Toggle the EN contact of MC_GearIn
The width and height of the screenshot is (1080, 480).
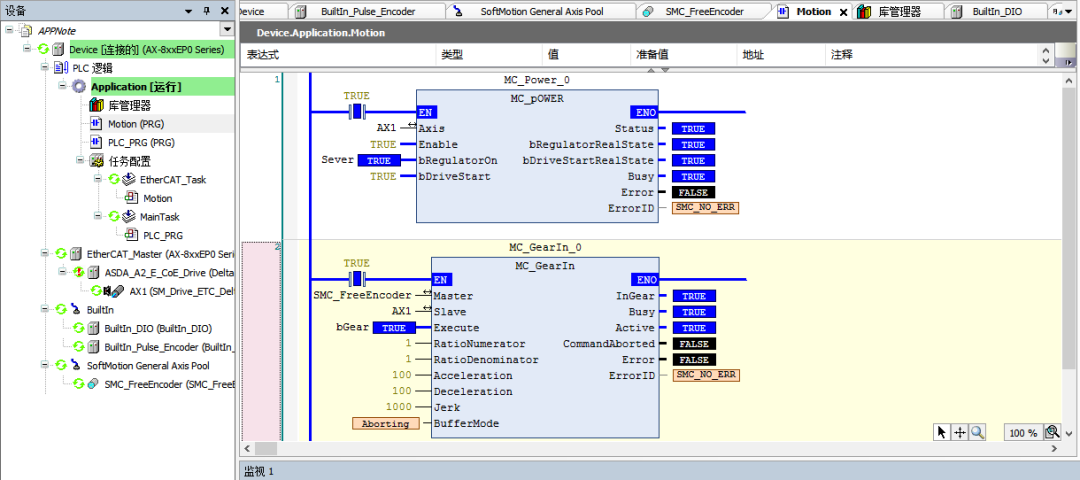tap(357, 279)
